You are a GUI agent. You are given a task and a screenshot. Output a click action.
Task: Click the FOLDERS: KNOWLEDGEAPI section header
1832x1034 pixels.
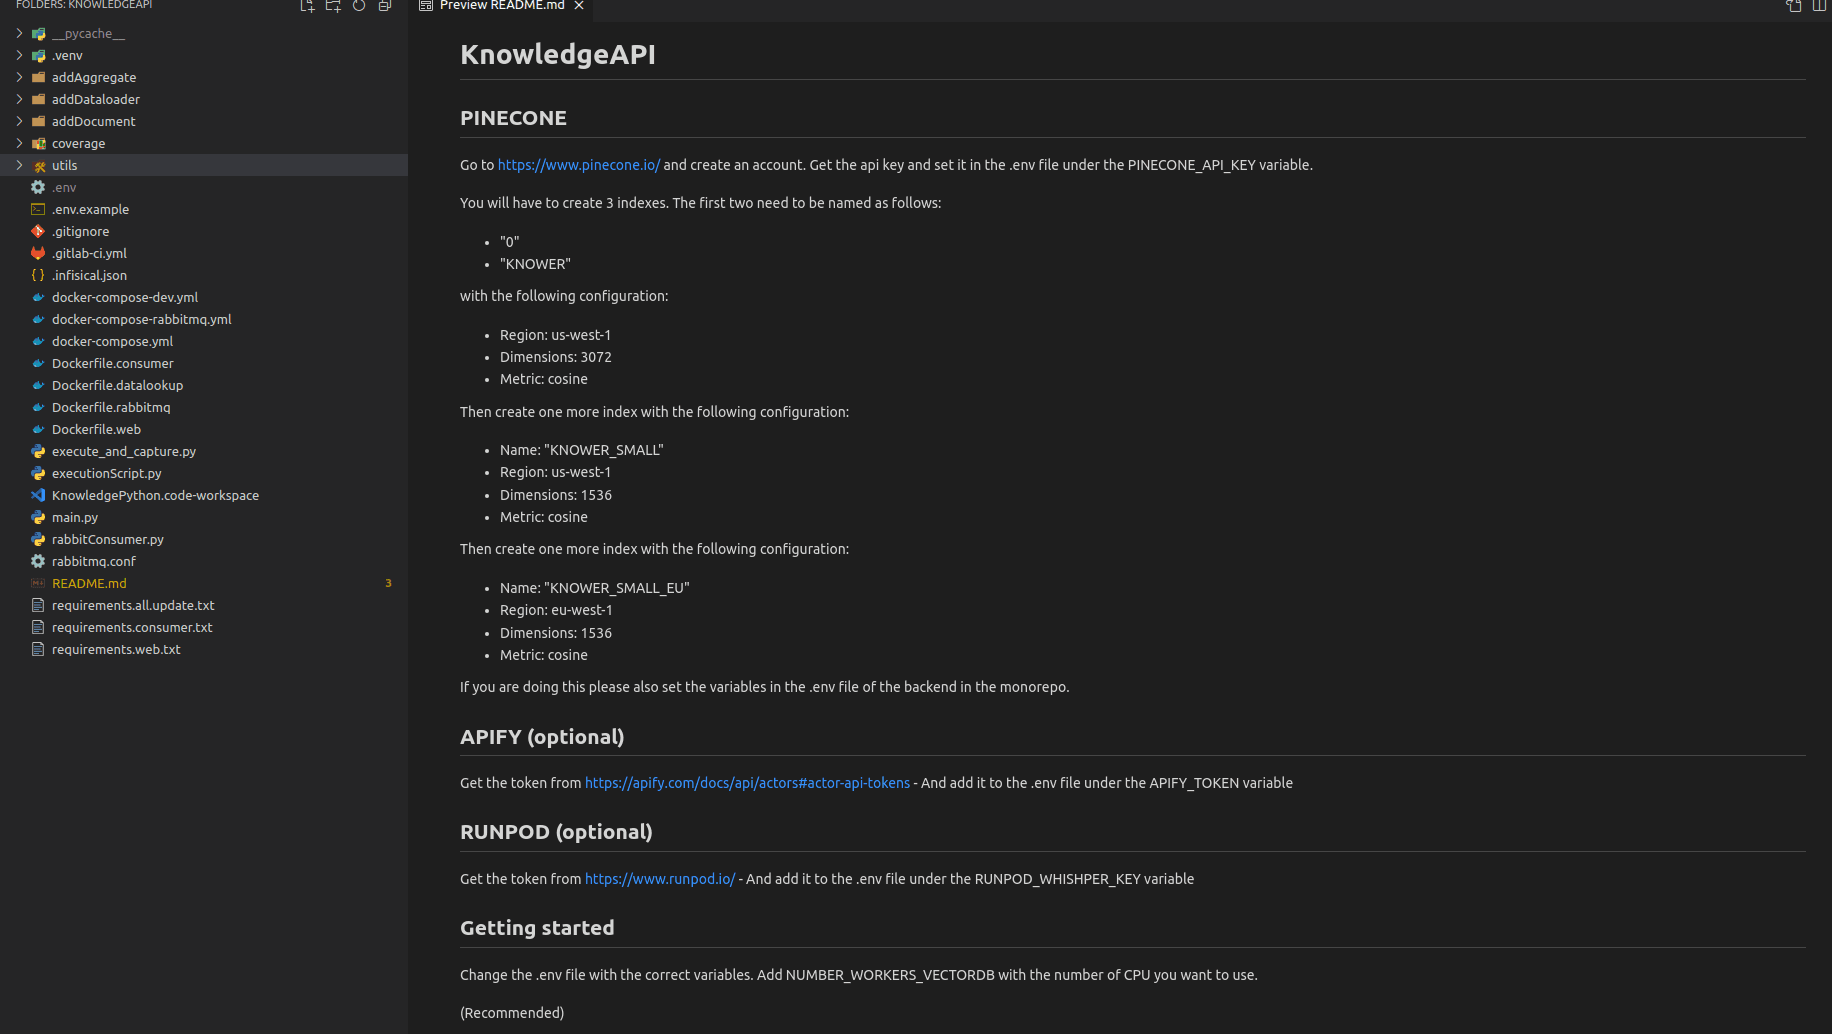(84, 5)
